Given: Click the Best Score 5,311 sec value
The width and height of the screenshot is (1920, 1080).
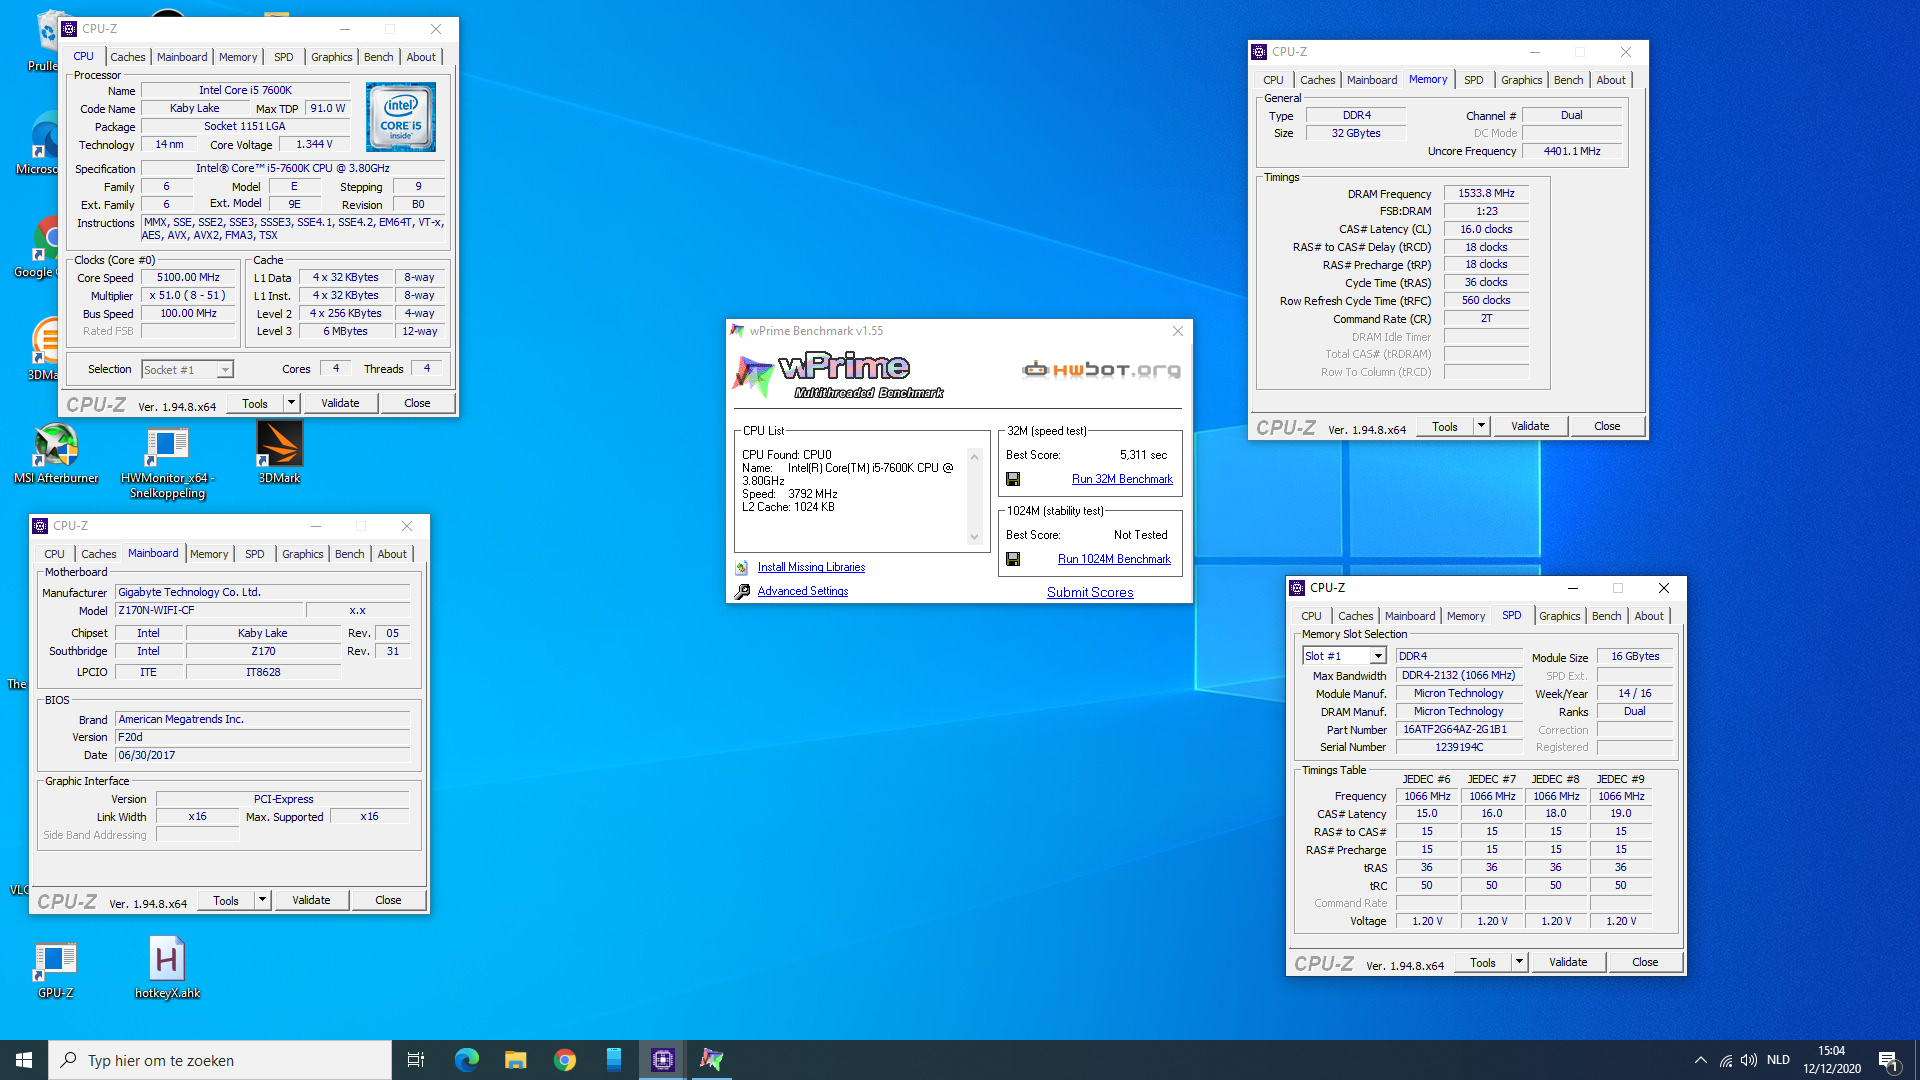Looking at the screenshot, I should pos(1143,455).
